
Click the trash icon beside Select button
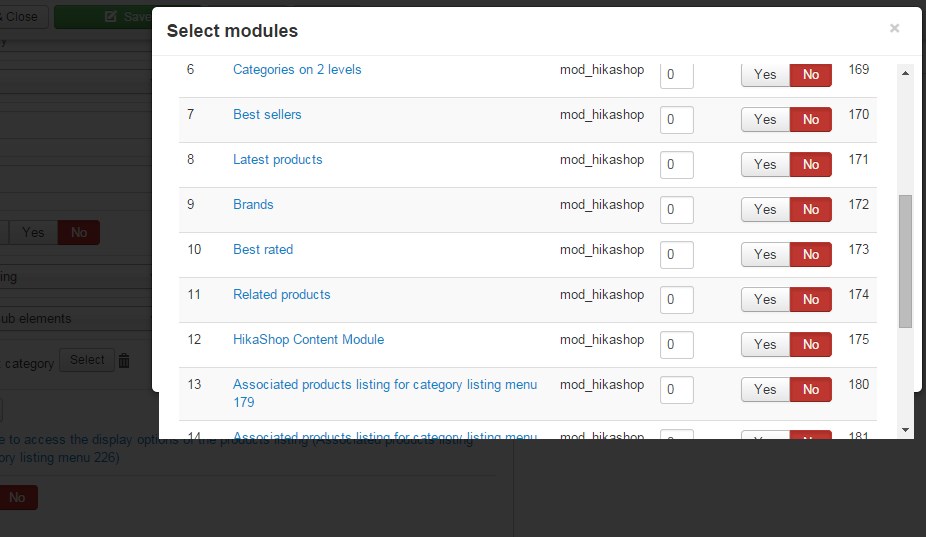point(124,361)
